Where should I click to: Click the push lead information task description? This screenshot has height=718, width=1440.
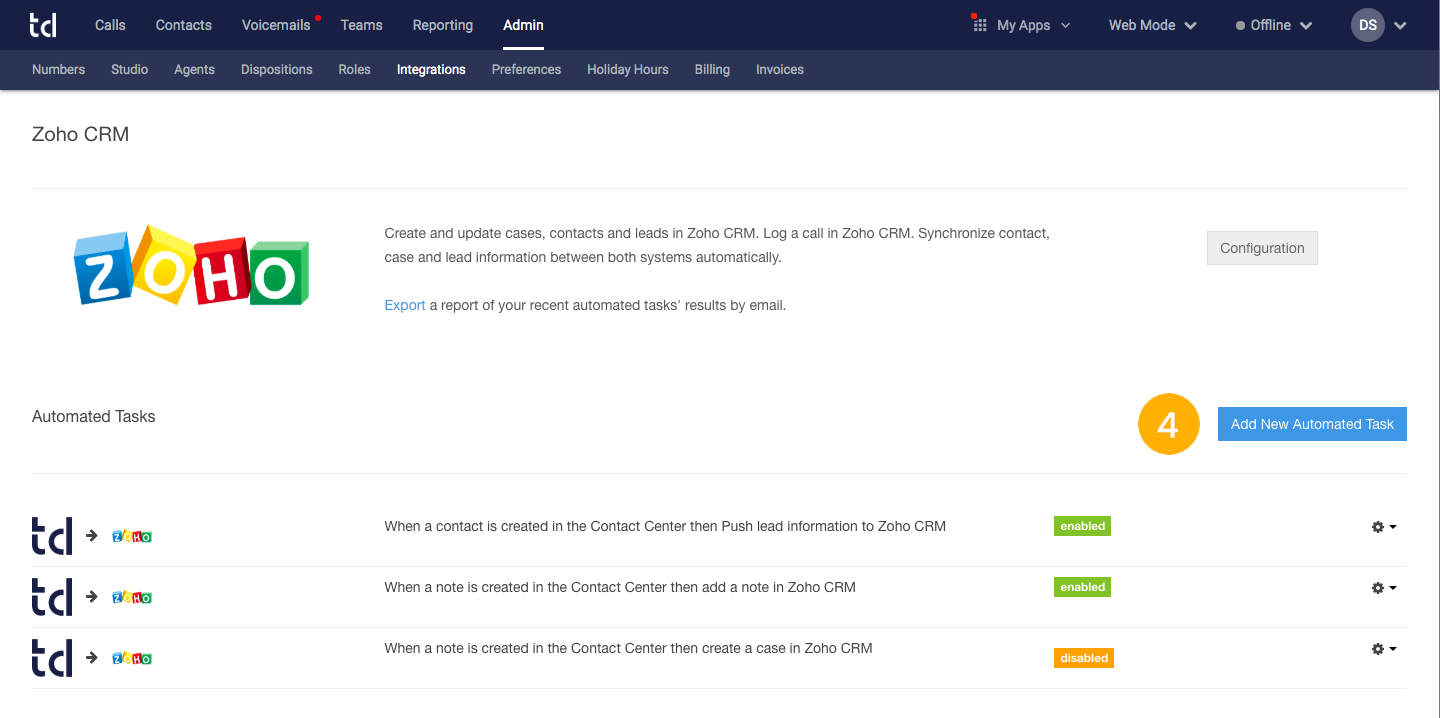tap(665, 526)
